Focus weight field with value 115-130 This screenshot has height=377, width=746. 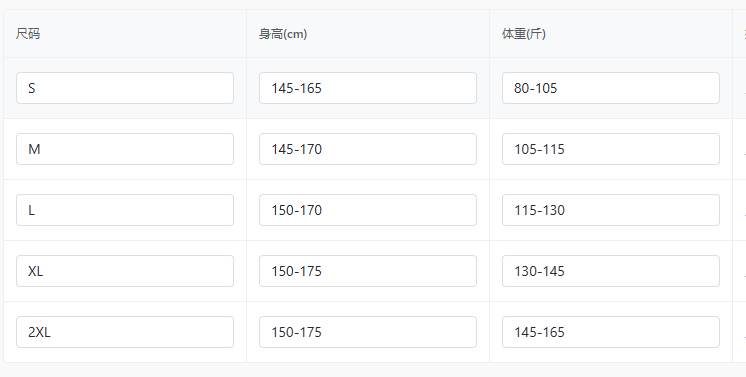click(x=611, y=210)
